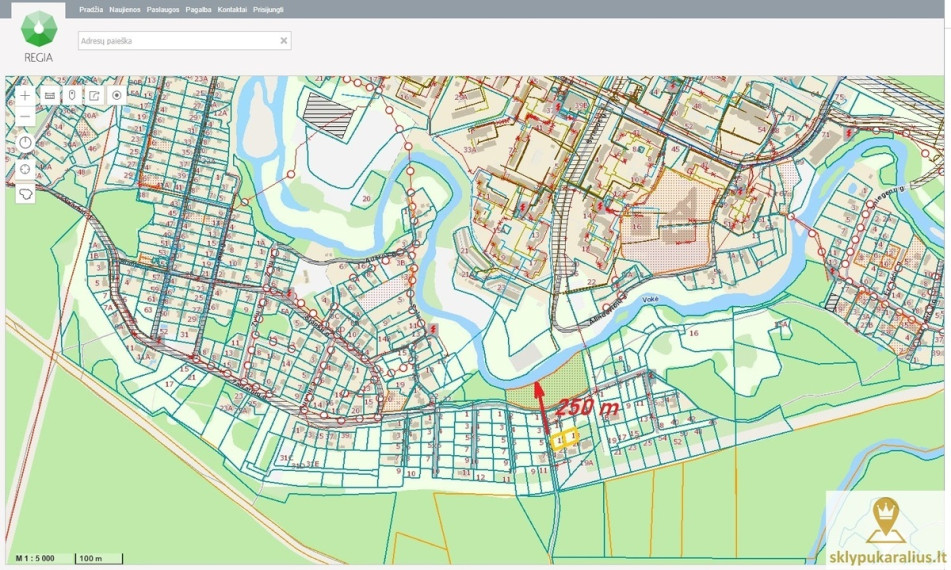
Task: Click the Prisijungti login link
Action: [268, 10]
